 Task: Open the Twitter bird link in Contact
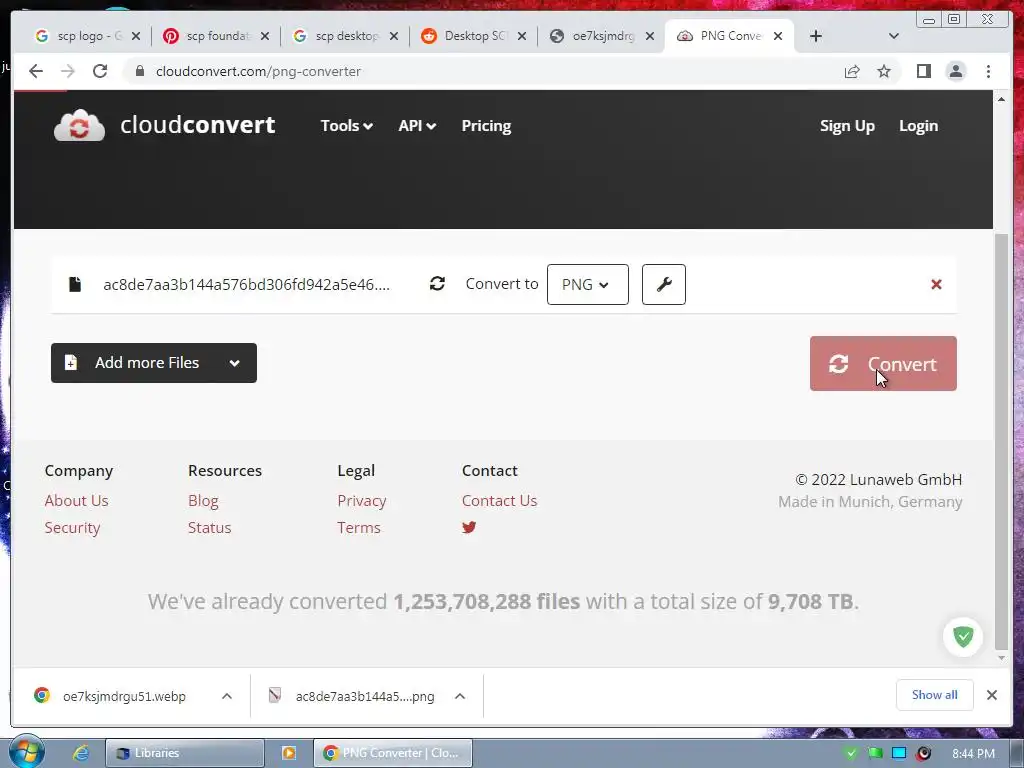[469, 527]
